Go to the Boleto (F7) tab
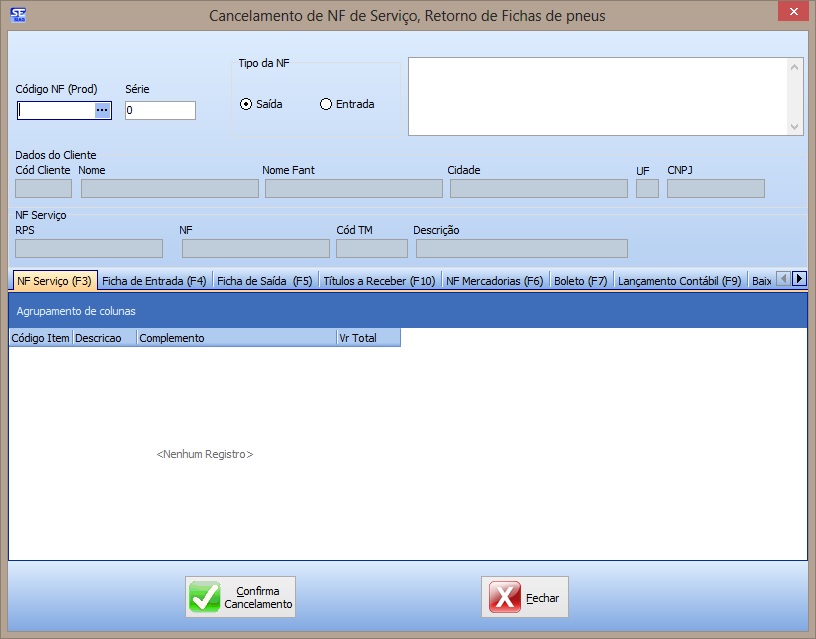The width and height of the screenshot is (816, 639). point(581,281)
